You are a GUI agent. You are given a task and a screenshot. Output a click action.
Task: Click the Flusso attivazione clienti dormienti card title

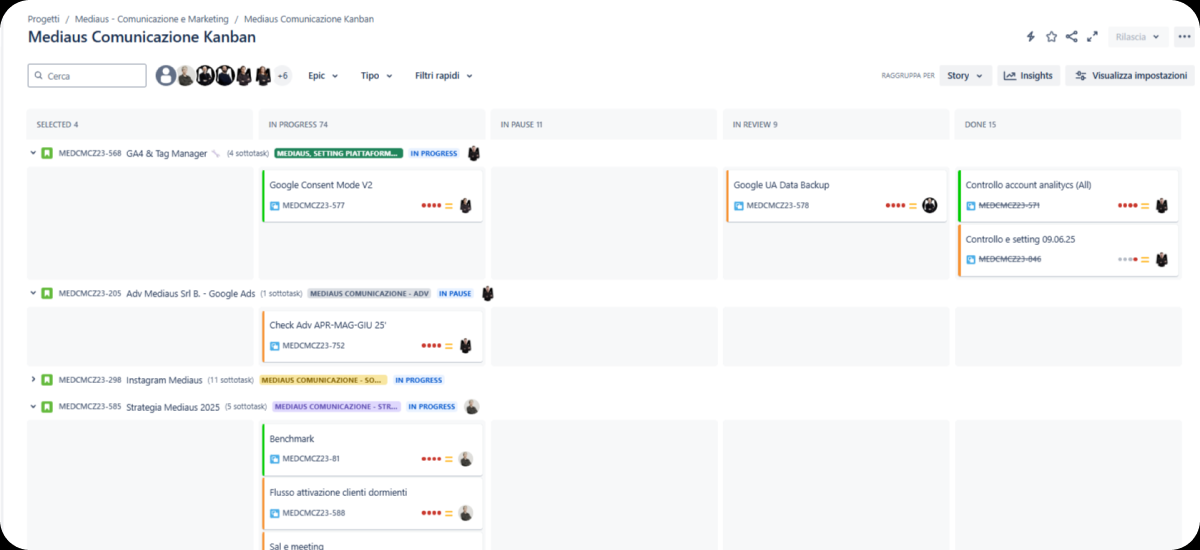click(338, 492)
